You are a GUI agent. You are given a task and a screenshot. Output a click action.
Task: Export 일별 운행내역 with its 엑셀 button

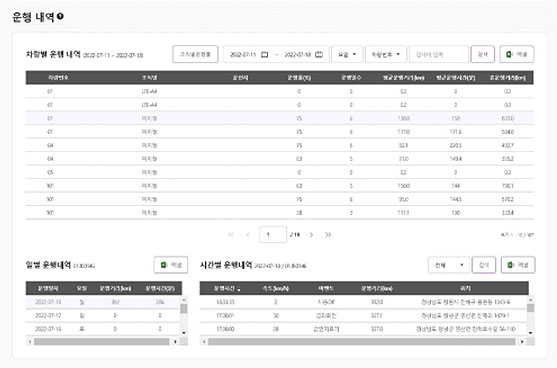171,265
